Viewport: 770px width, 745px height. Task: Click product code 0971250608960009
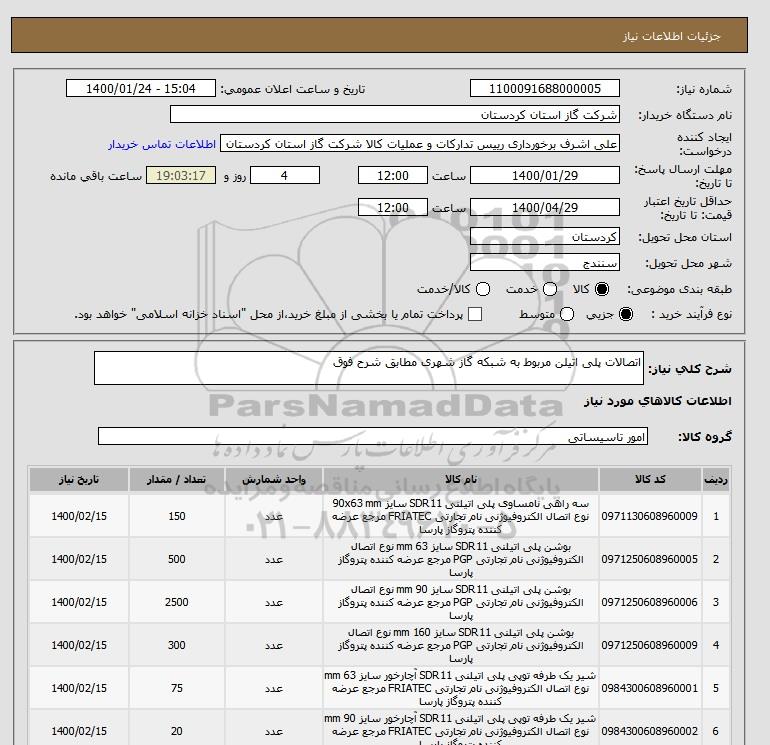pos(649,645)
